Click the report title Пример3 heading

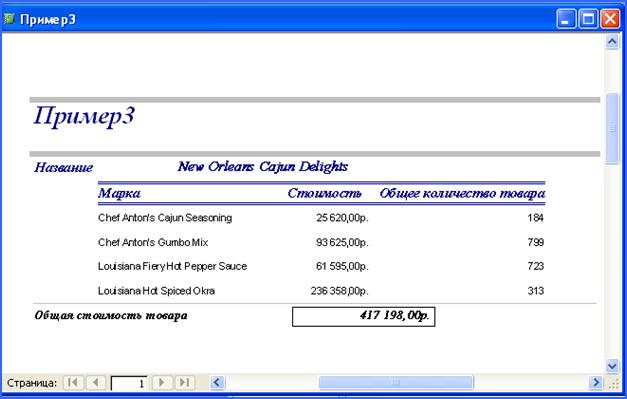pyautogui.click(x=84, y=116)
